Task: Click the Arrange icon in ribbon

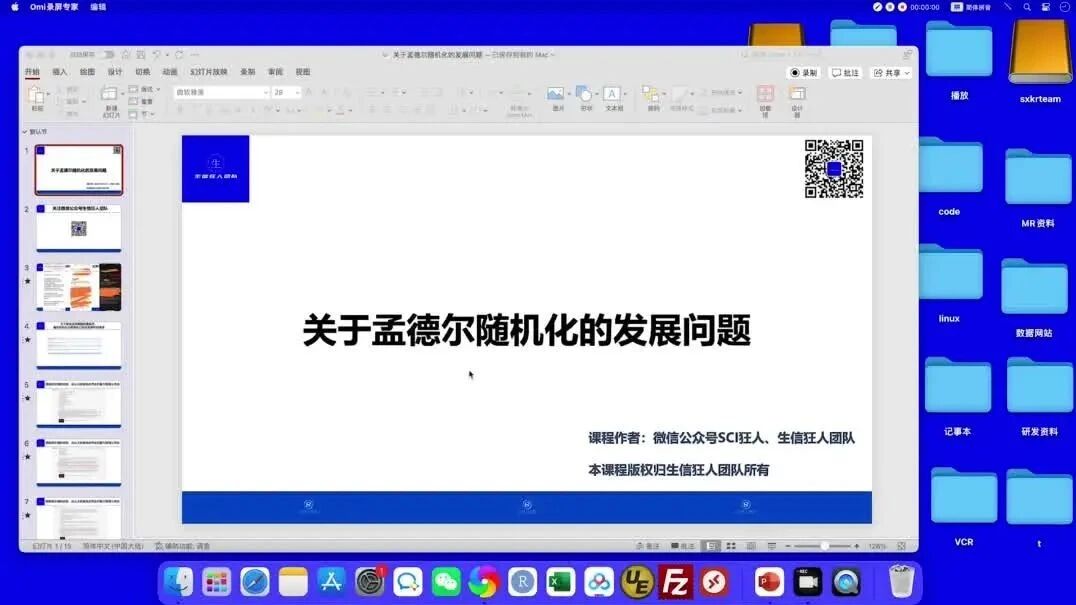Action: [x=650, y=94]
